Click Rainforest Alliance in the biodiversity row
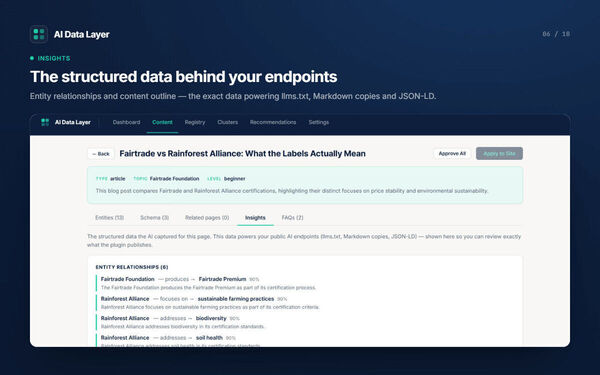 [x=125, y=318]
